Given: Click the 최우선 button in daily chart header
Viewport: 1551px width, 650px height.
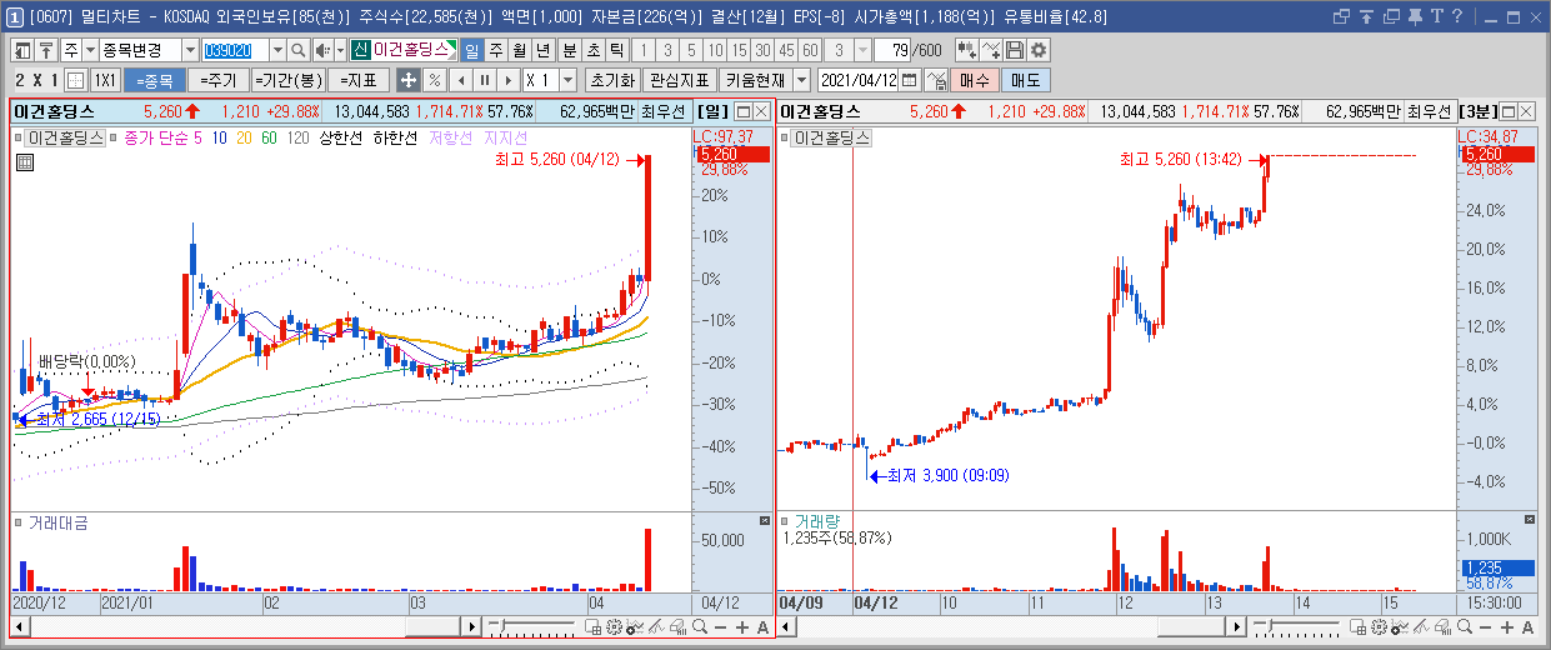Looking at the screenshot, I should click(x=664, y=111).
